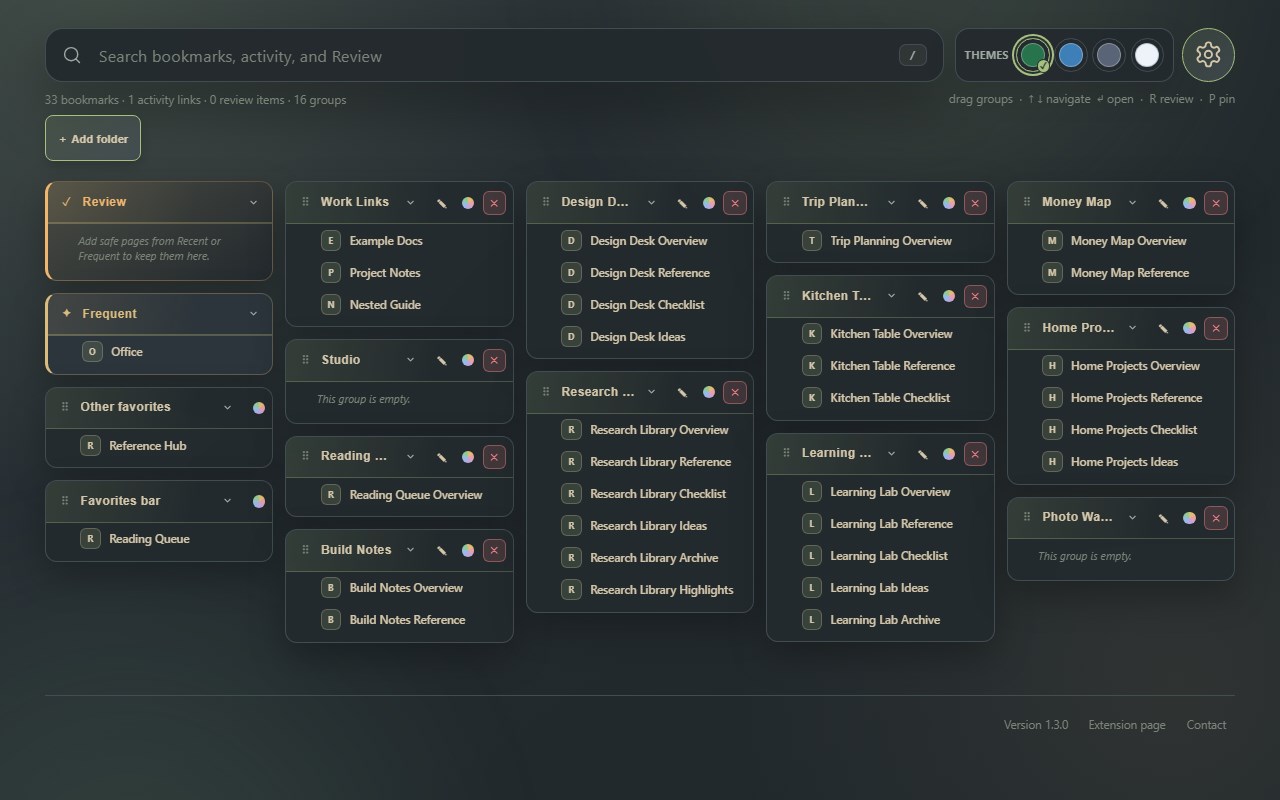
Task: Delete the Photo Wall group with red X
Action: click(1216, 518)
